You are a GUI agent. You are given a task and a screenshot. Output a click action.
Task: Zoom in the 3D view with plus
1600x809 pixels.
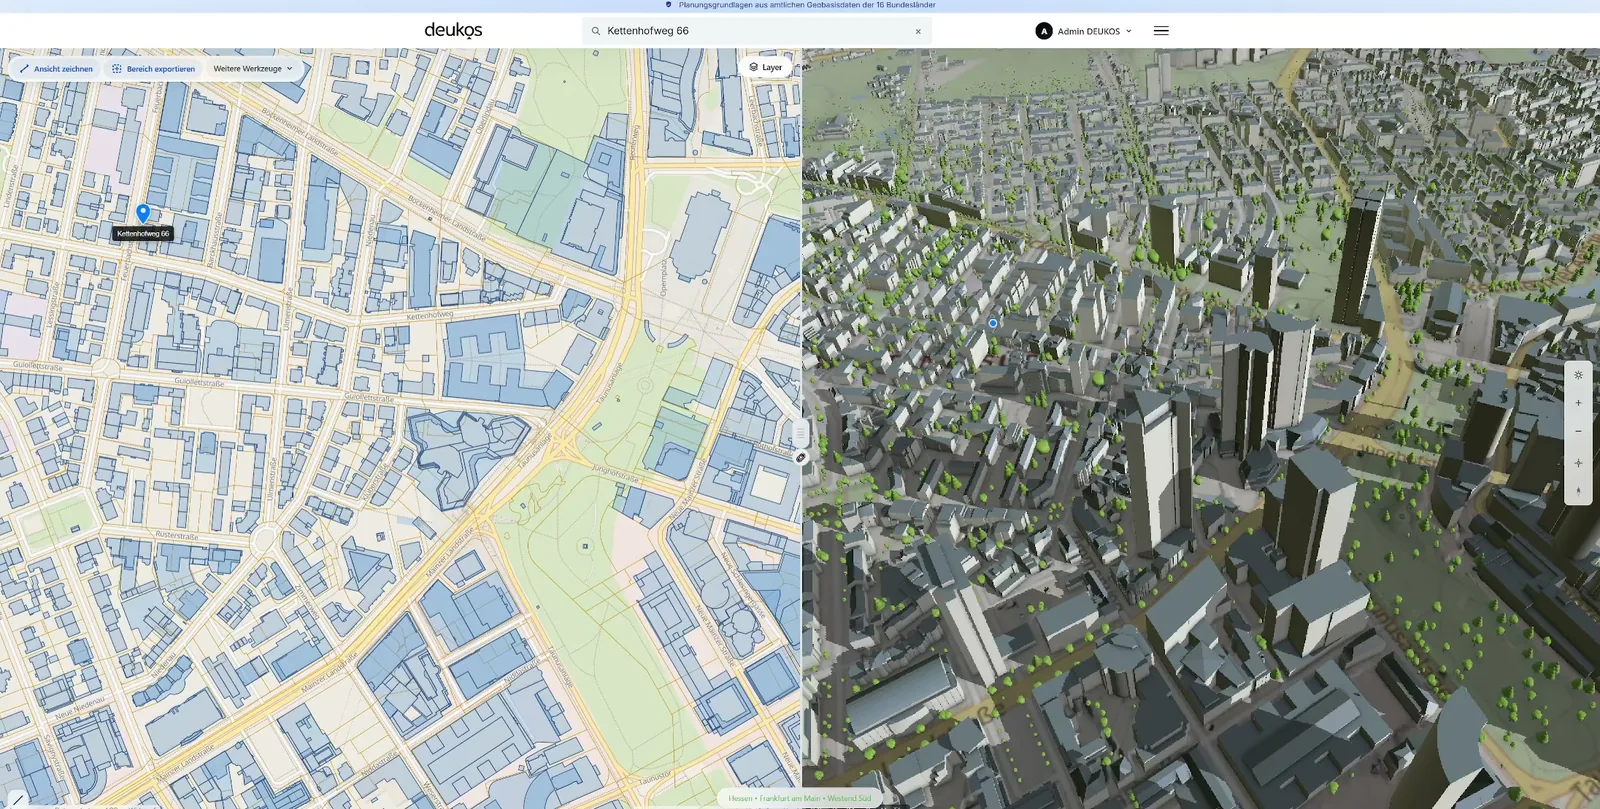(1579, 403)
